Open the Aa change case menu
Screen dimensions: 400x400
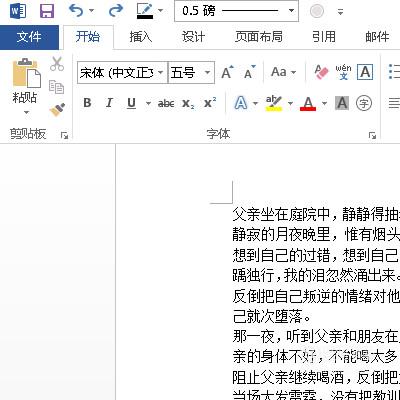click(283, 72)
